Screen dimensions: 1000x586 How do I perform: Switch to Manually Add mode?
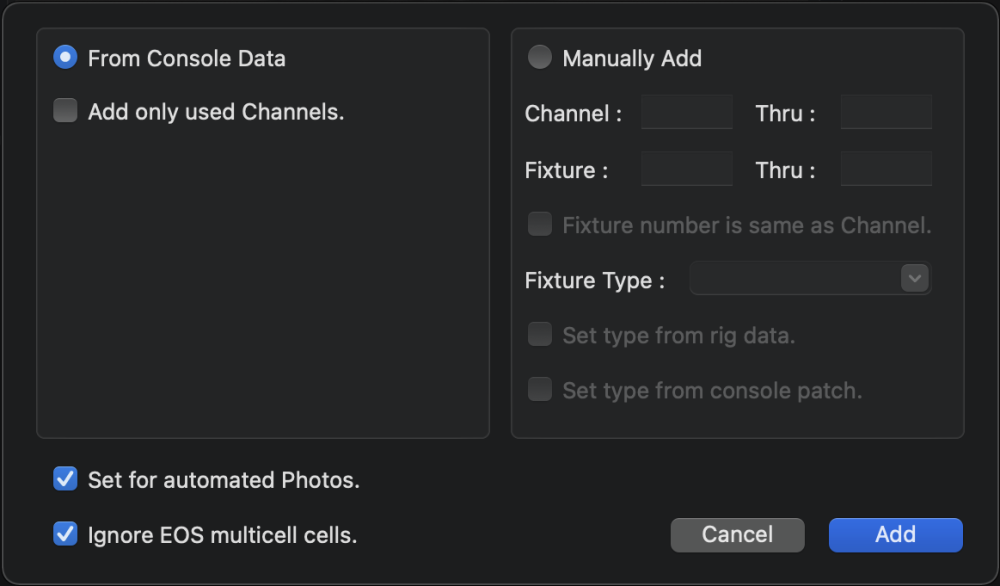pyautogui.click(x=539, y=57)
